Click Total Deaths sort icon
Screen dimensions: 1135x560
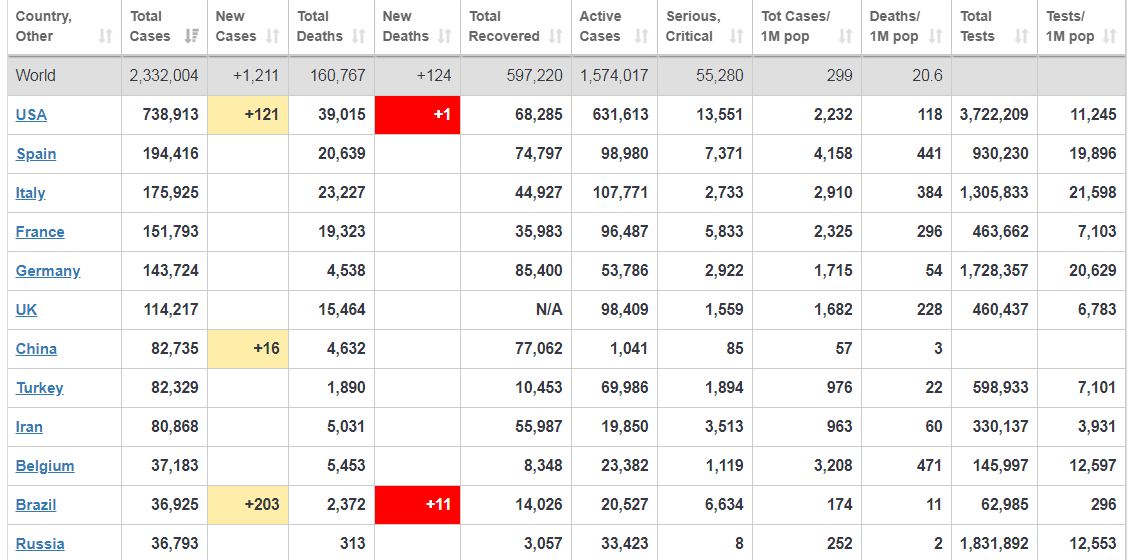358,36
